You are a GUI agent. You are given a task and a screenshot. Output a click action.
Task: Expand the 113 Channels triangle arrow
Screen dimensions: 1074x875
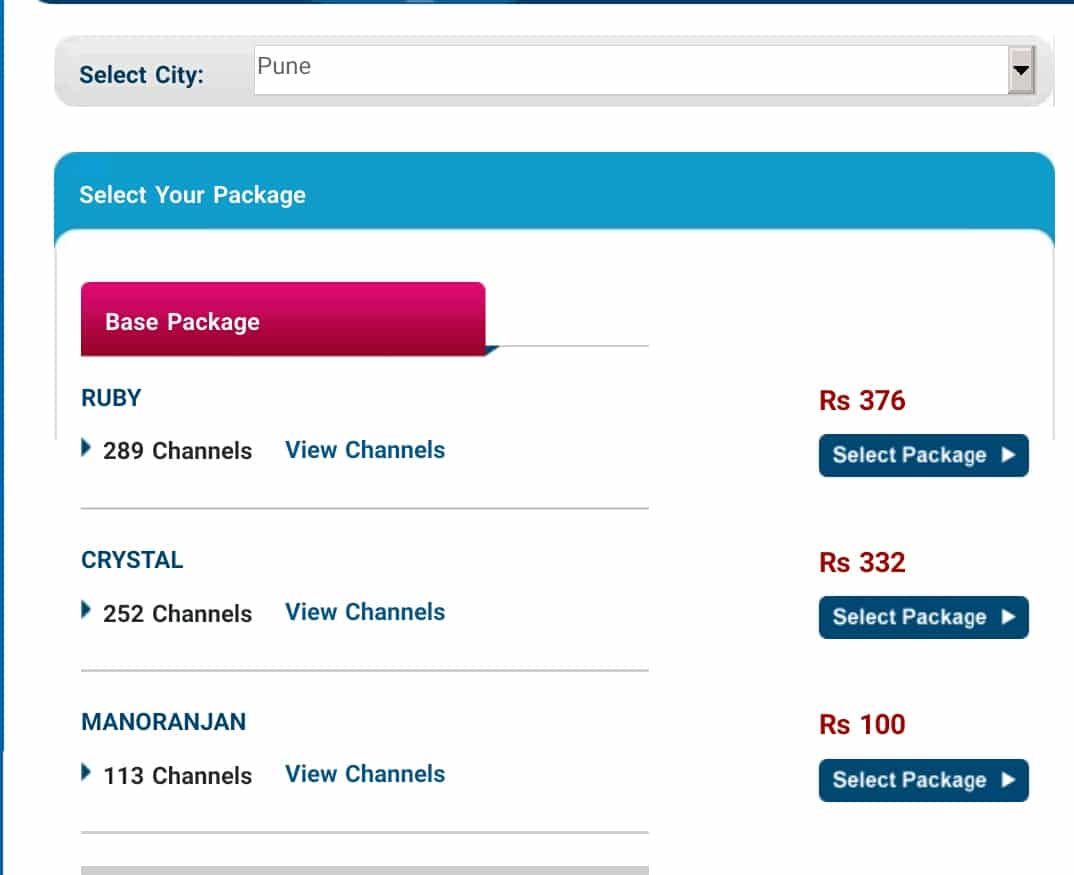(x=86, y=772)
